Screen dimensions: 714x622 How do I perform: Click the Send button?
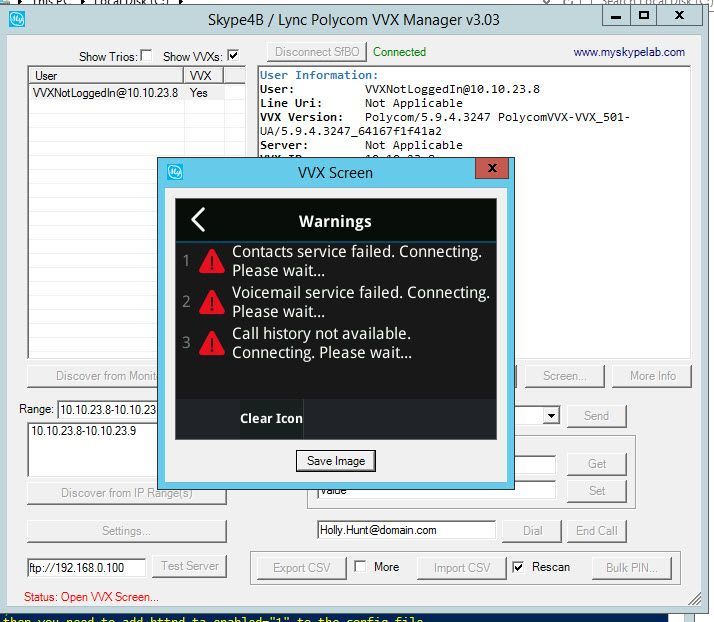(x=597, y=416)
